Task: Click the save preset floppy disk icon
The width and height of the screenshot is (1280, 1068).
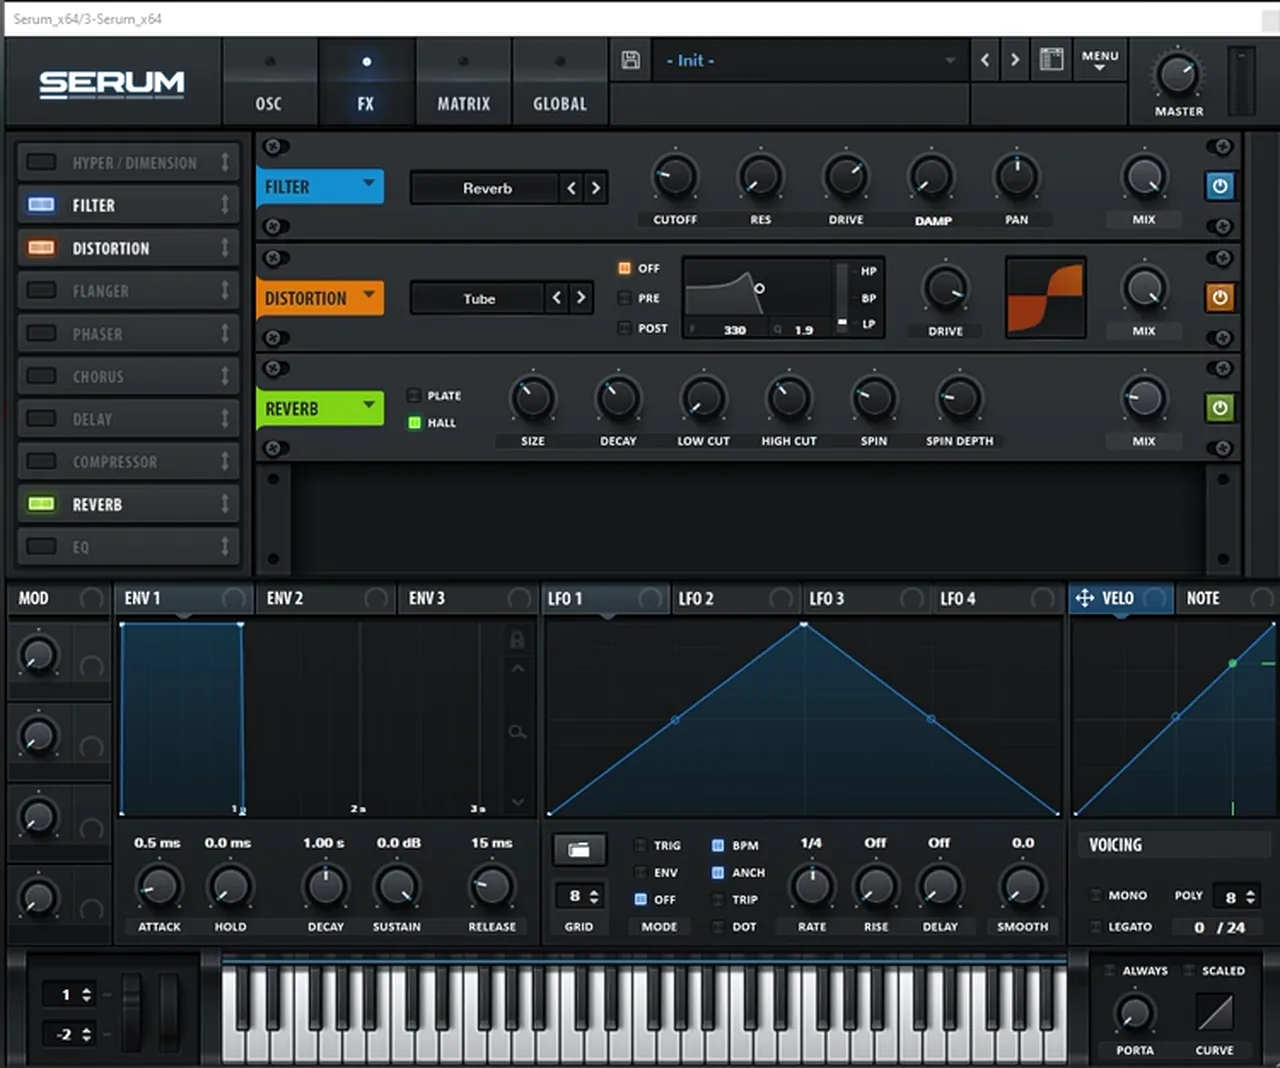Action: coord(630,60)
